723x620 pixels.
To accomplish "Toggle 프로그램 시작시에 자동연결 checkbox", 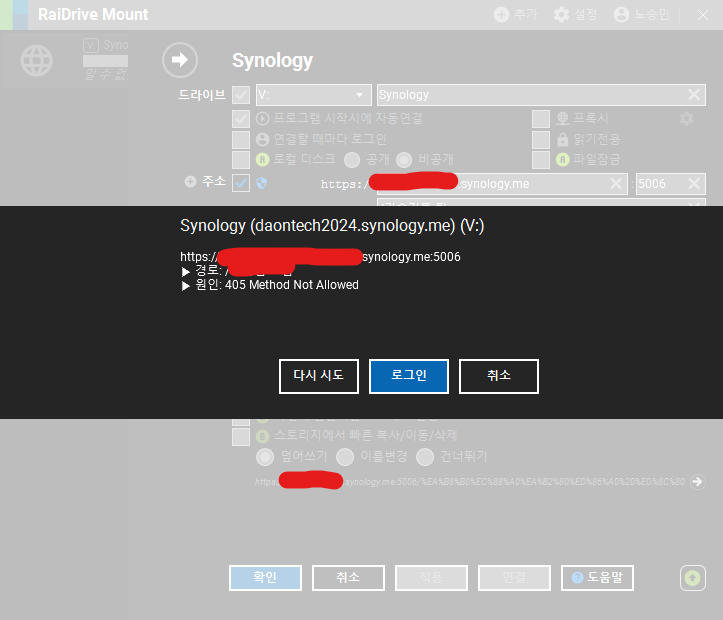I will [241, 118].
